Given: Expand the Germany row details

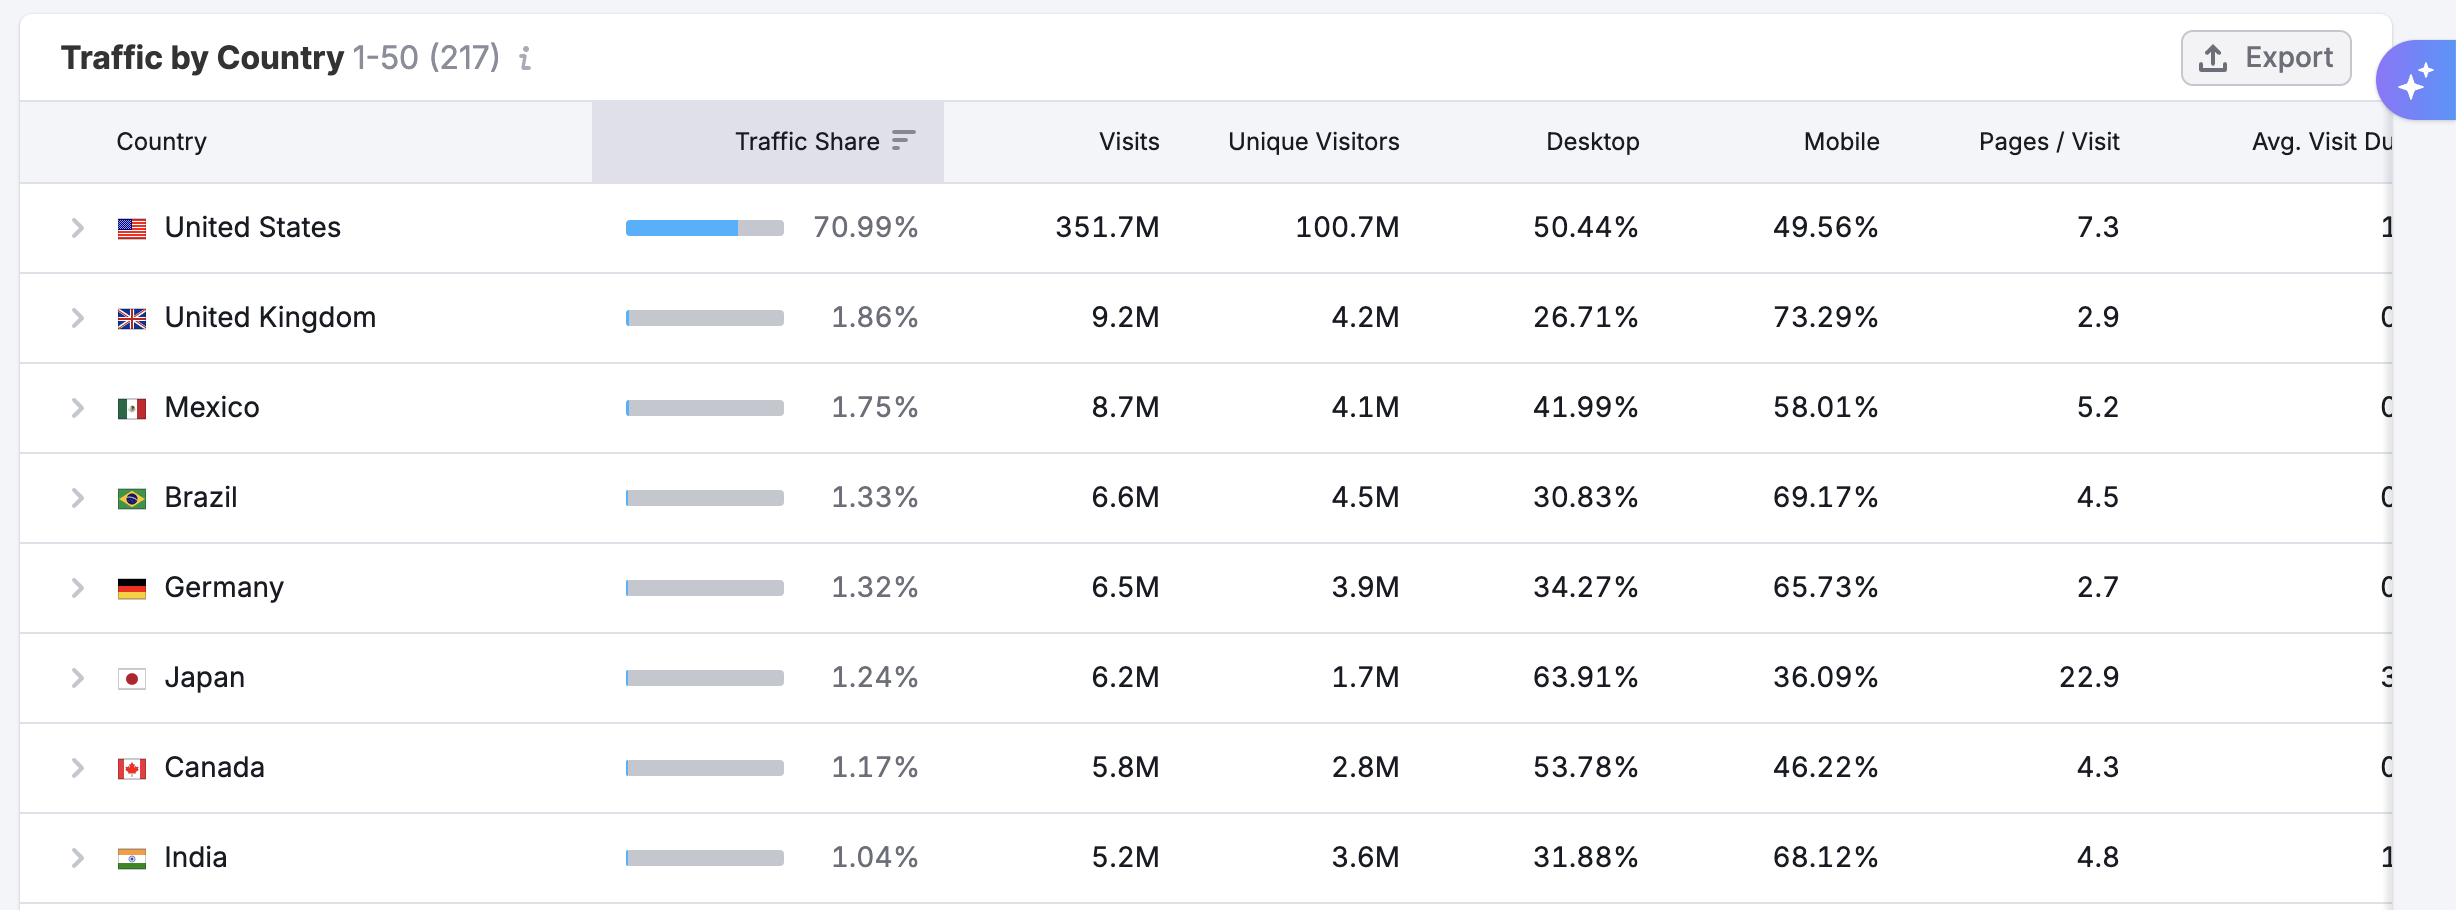Looking at the screenshot, I should pos(78,587).
